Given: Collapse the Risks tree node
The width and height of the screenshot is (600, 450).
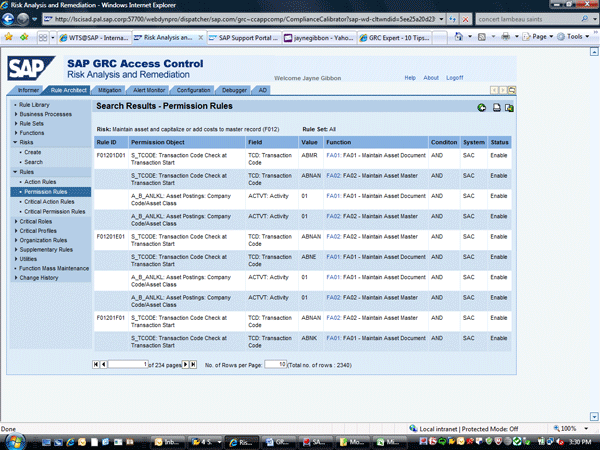Looking at the screenshot, I should click(x=16, y=142).
